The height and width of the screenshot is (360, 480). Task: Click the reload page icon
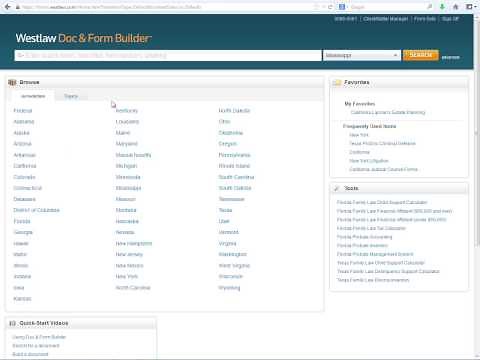coord(330,7)
